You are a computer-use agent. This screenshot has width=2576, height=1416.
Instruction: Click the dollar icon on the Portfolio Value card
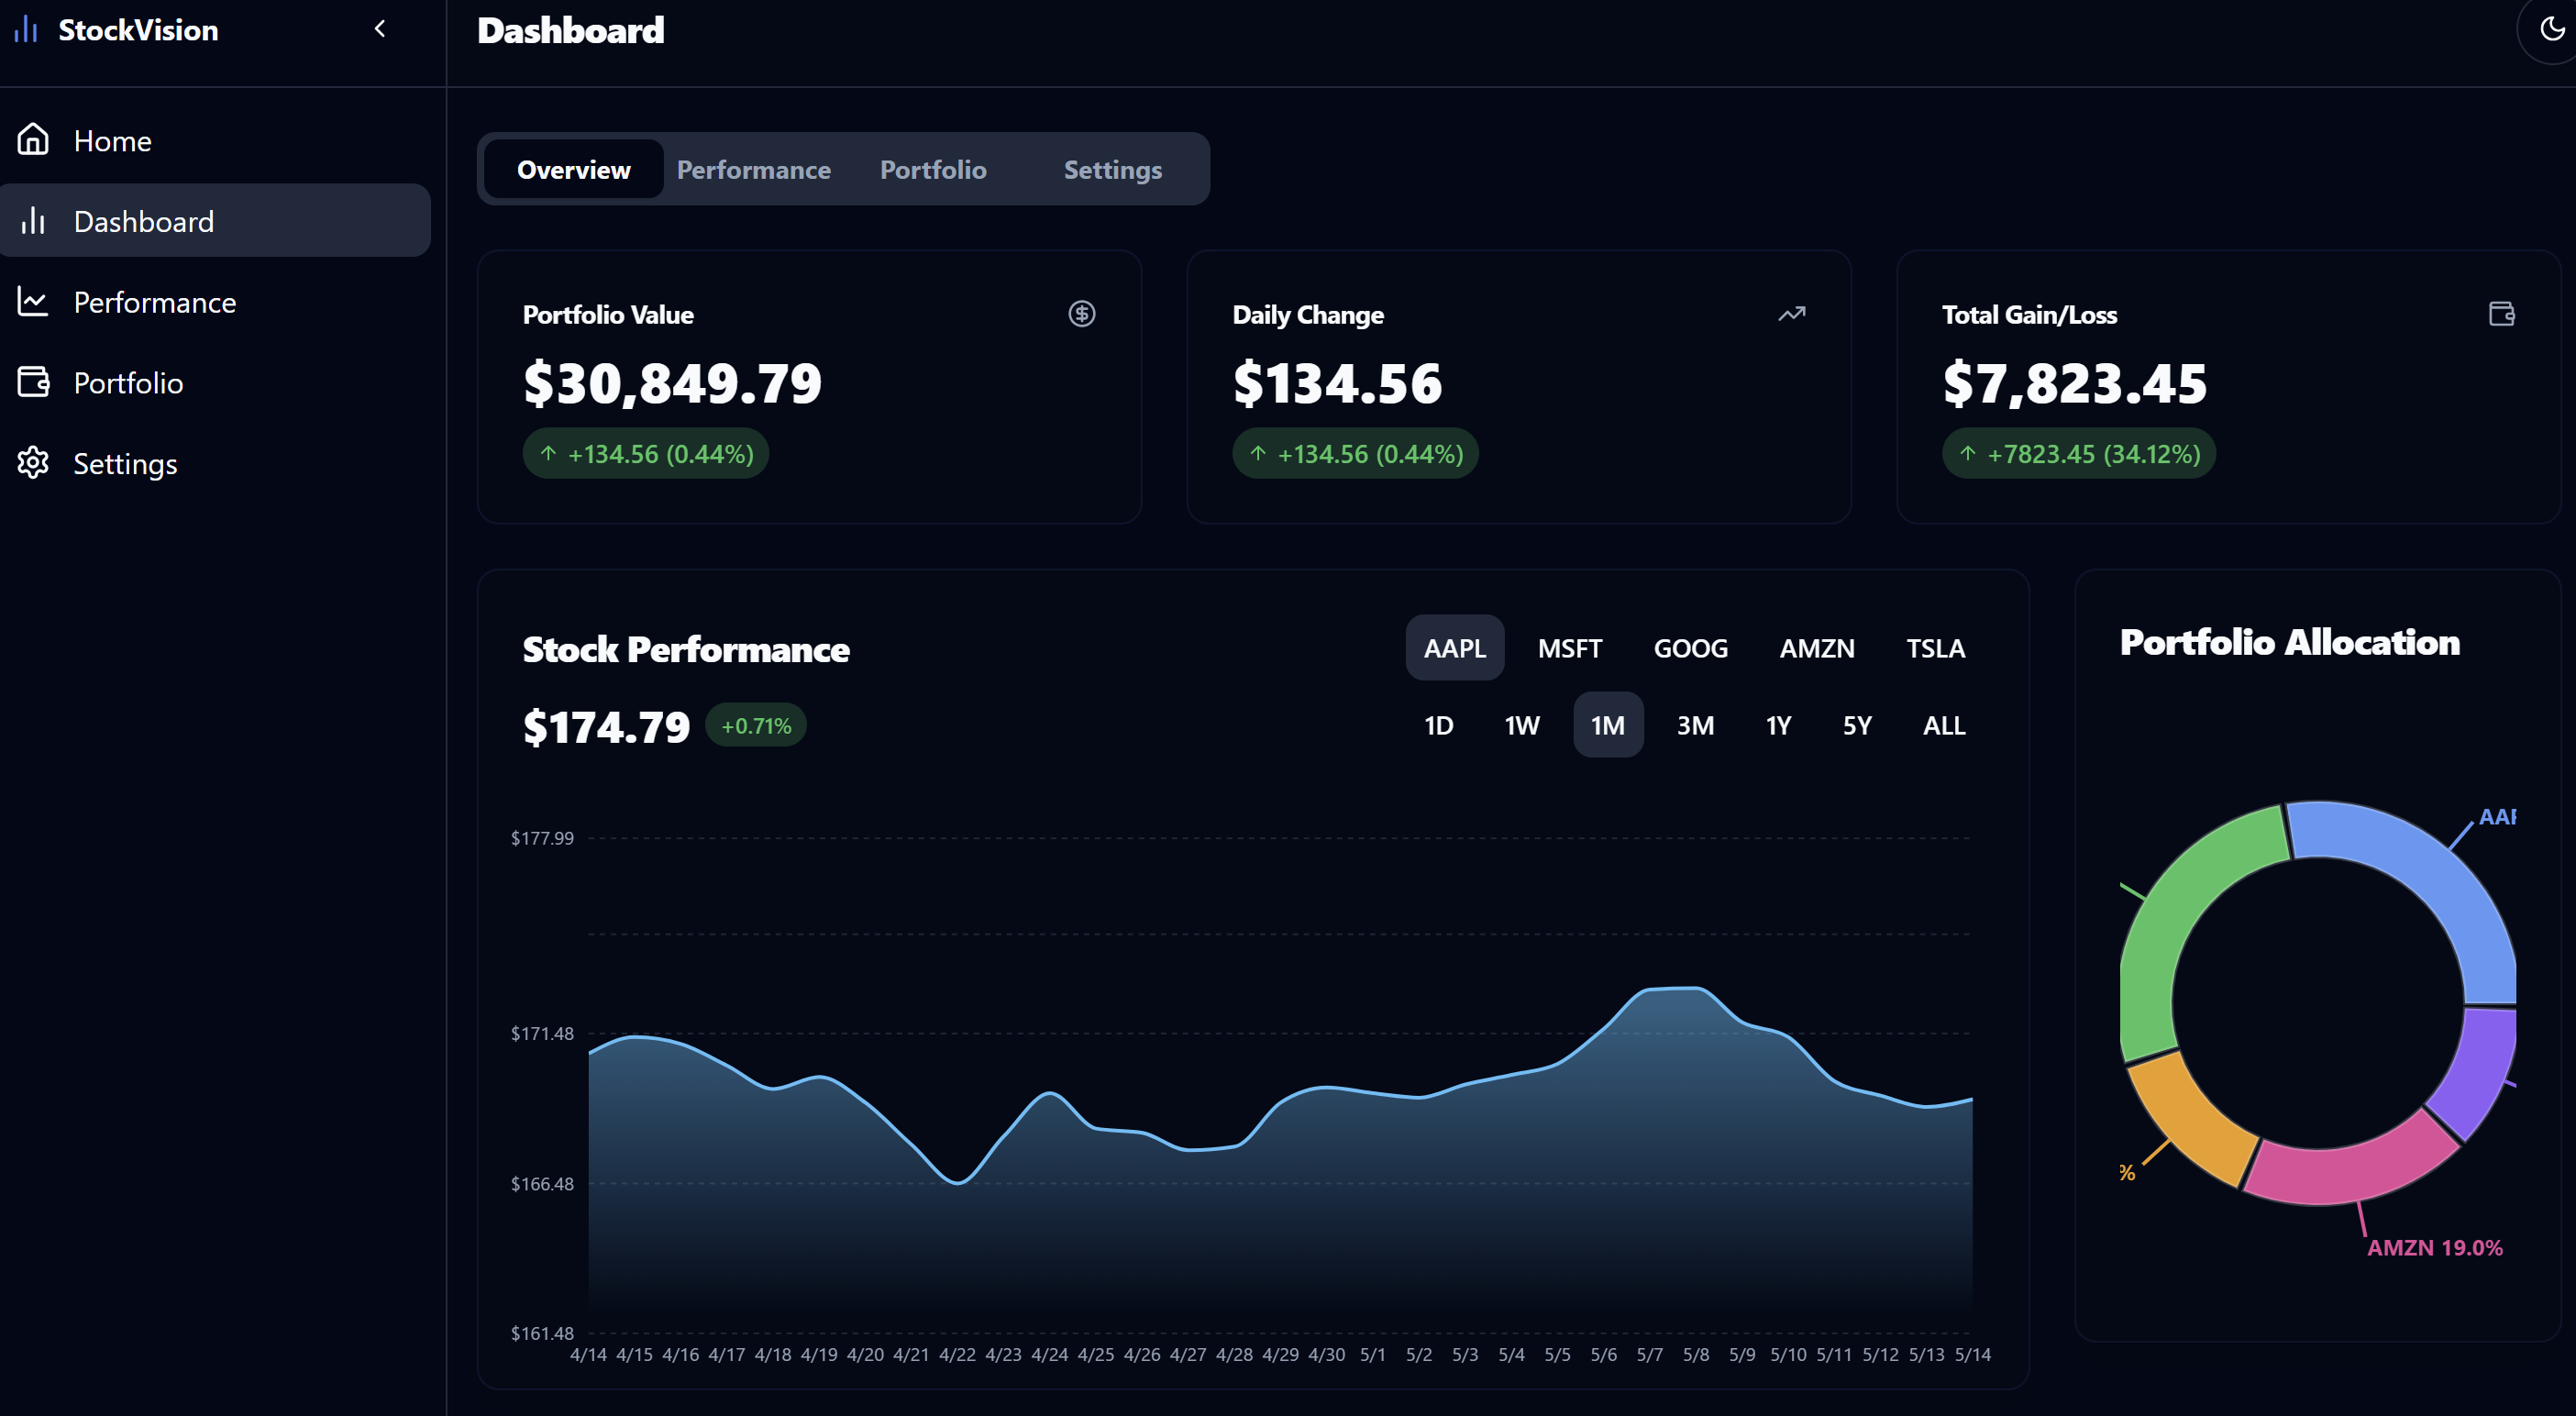(x=1081, y=314)
